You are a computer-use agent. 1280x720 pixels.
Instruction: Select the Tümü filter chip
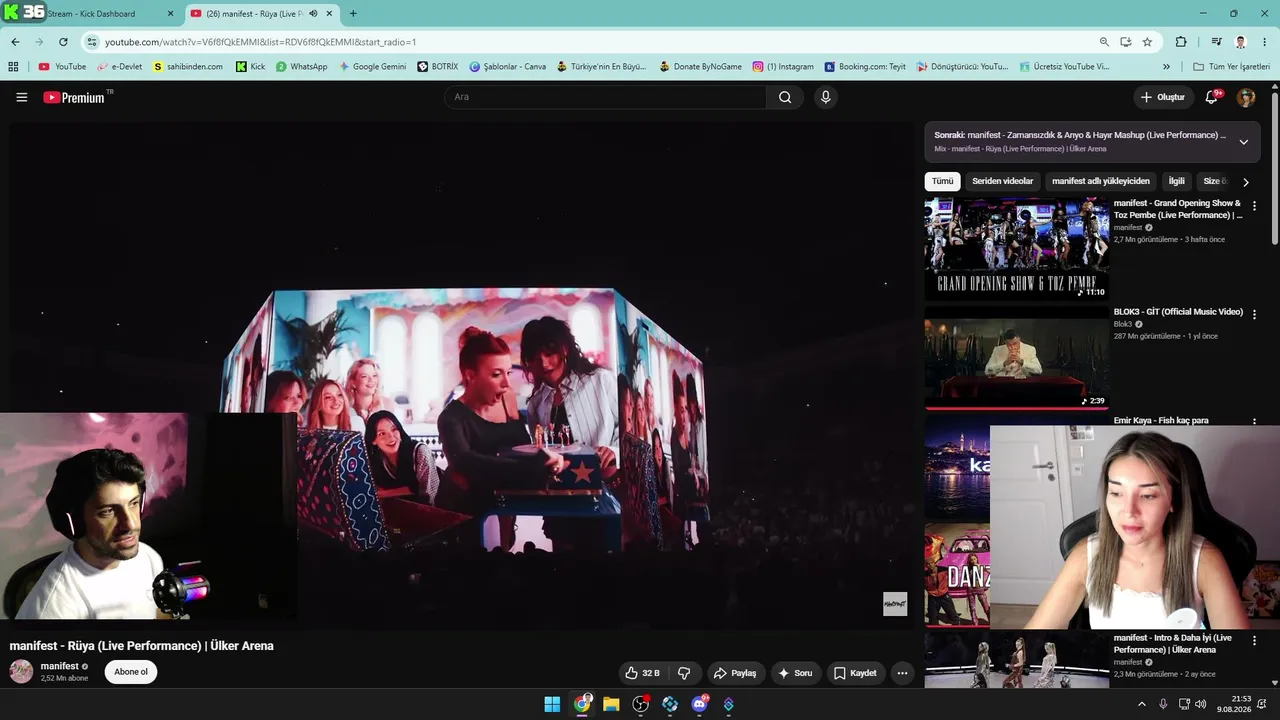click(x=942, y=181)
